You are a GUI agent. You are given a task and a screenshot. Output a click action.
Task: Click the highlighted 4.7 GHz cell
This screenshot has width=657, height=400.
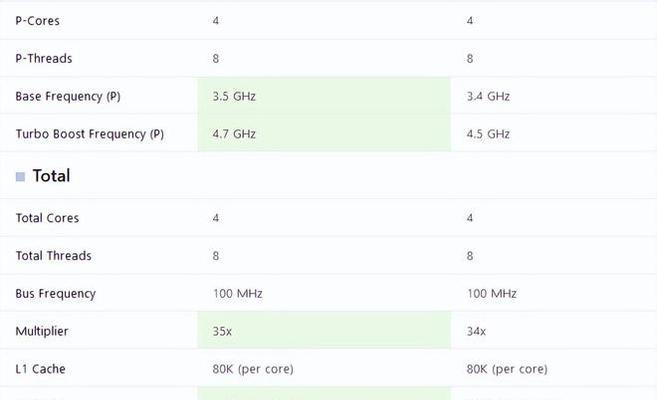tap(324, 133)
